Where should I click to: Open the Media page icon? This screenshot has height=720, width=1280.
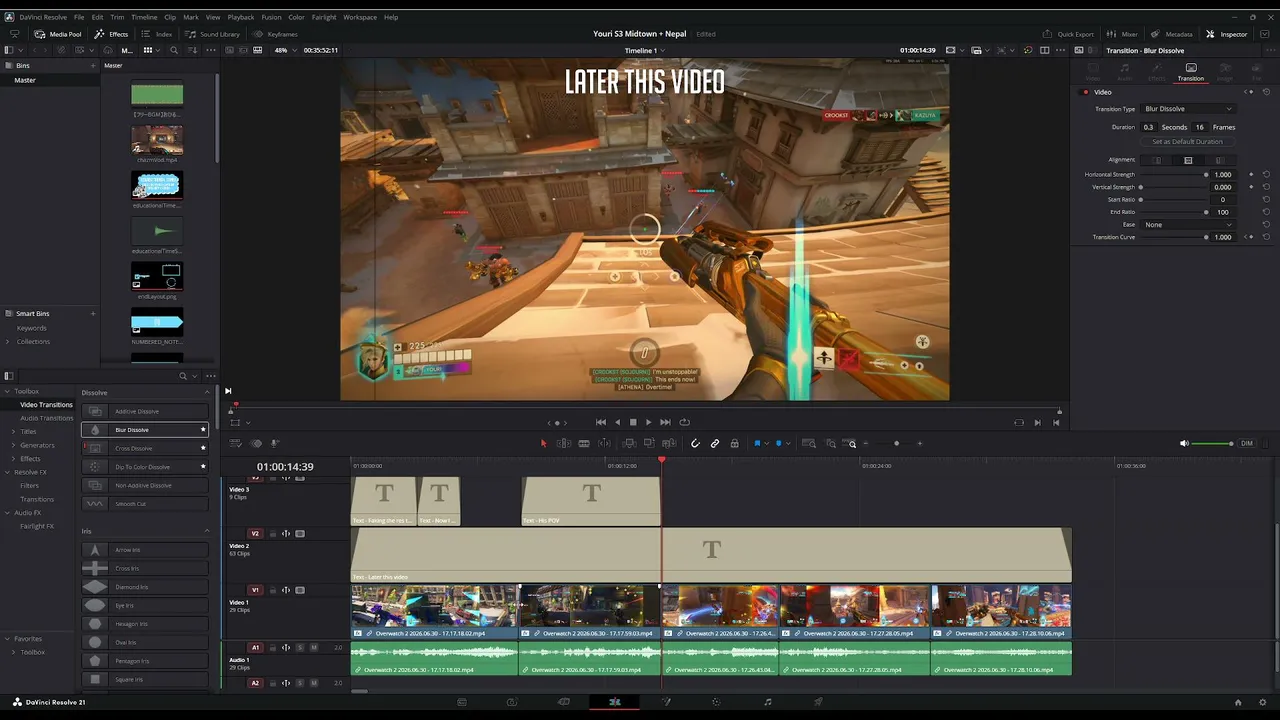(x=461, y=702)
